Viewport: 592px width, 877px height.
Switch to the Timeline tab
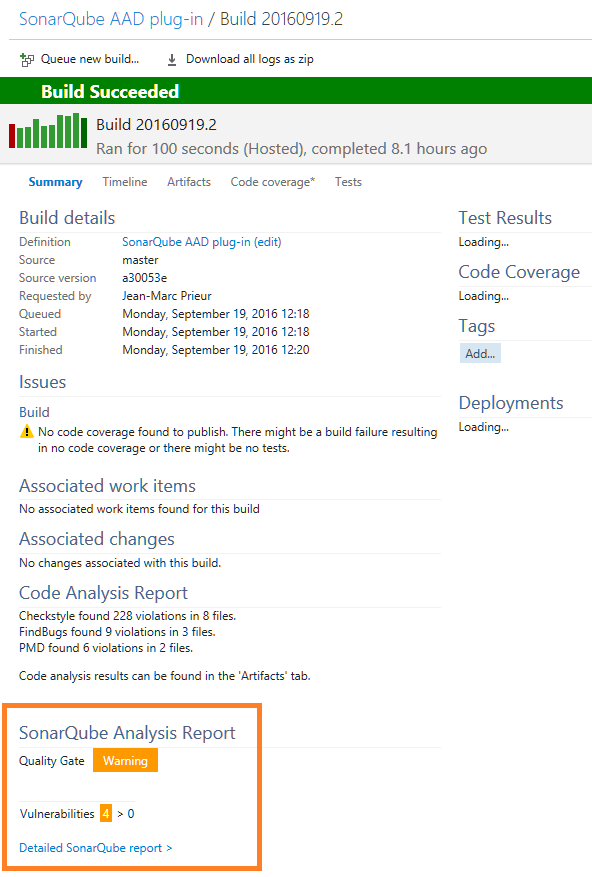point(125,182)
